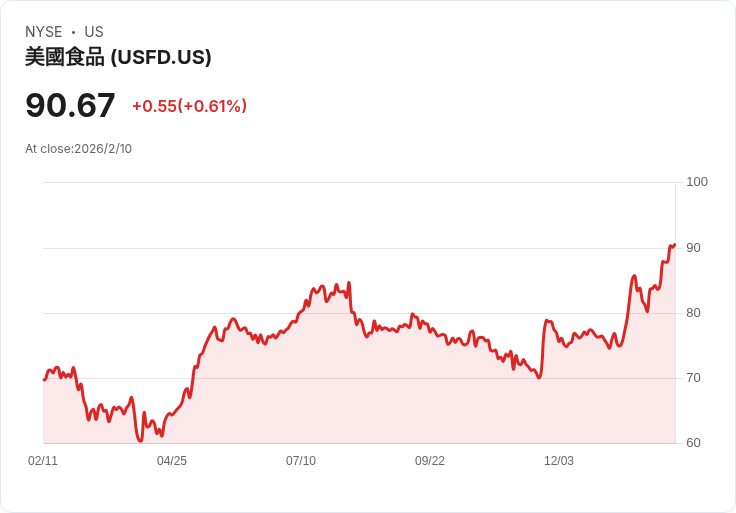Click the US market label beside NYSE

point(94,32)
